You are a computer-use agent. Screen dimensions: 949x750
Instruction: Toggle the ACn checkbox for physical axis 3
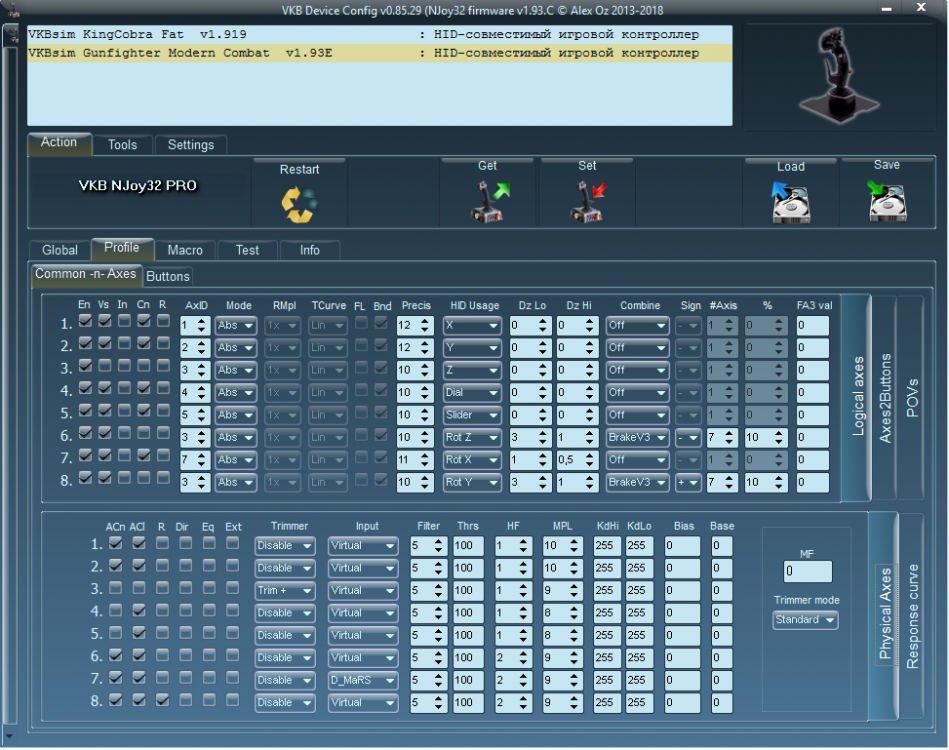(x=116, y=588)
